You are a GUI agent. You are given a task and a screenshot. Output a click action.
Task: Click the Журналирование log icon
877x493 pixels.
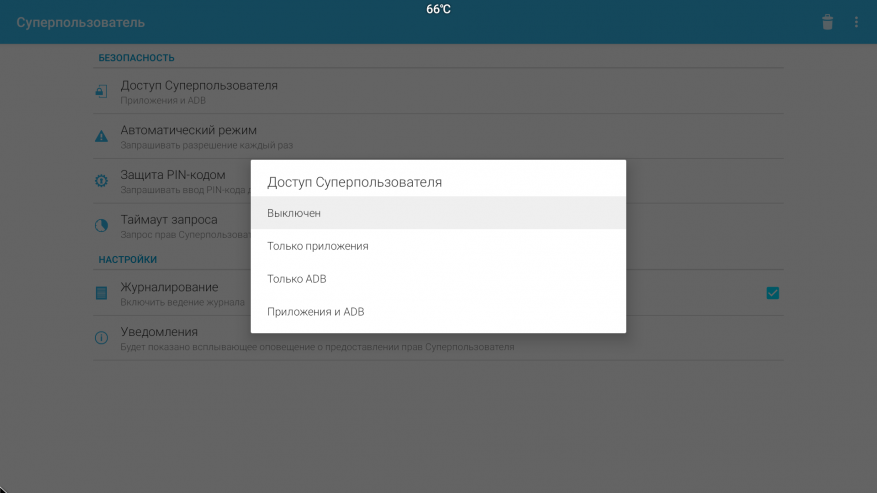(x=101, y=293)
